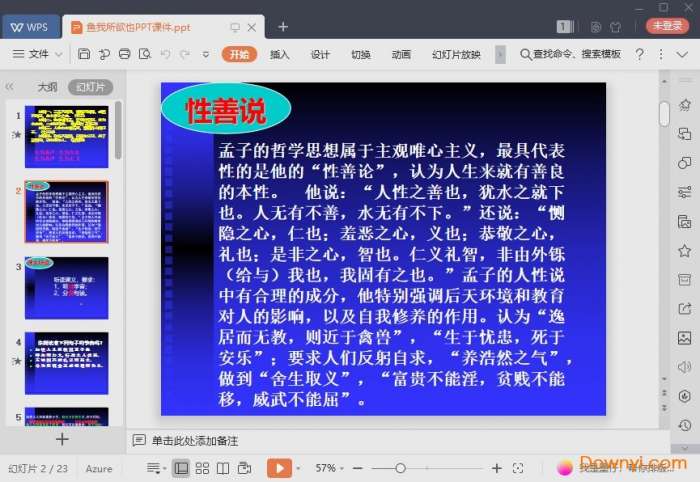Open the share icon in right sidebar

[x=684, y=309]
